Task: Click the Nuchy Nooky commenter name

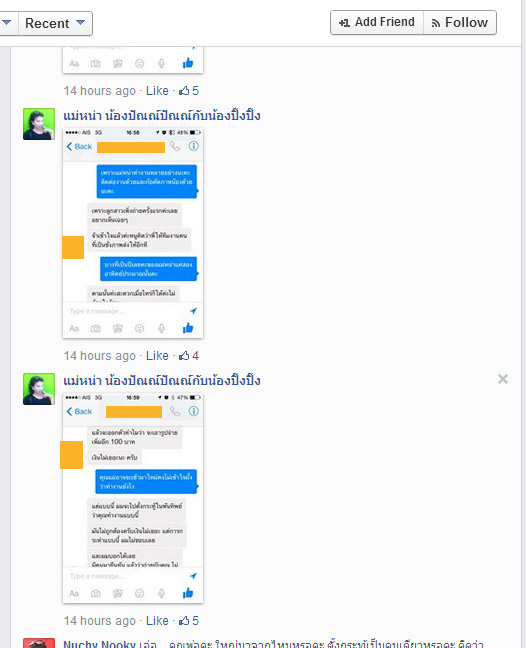Action: [99, 644]
